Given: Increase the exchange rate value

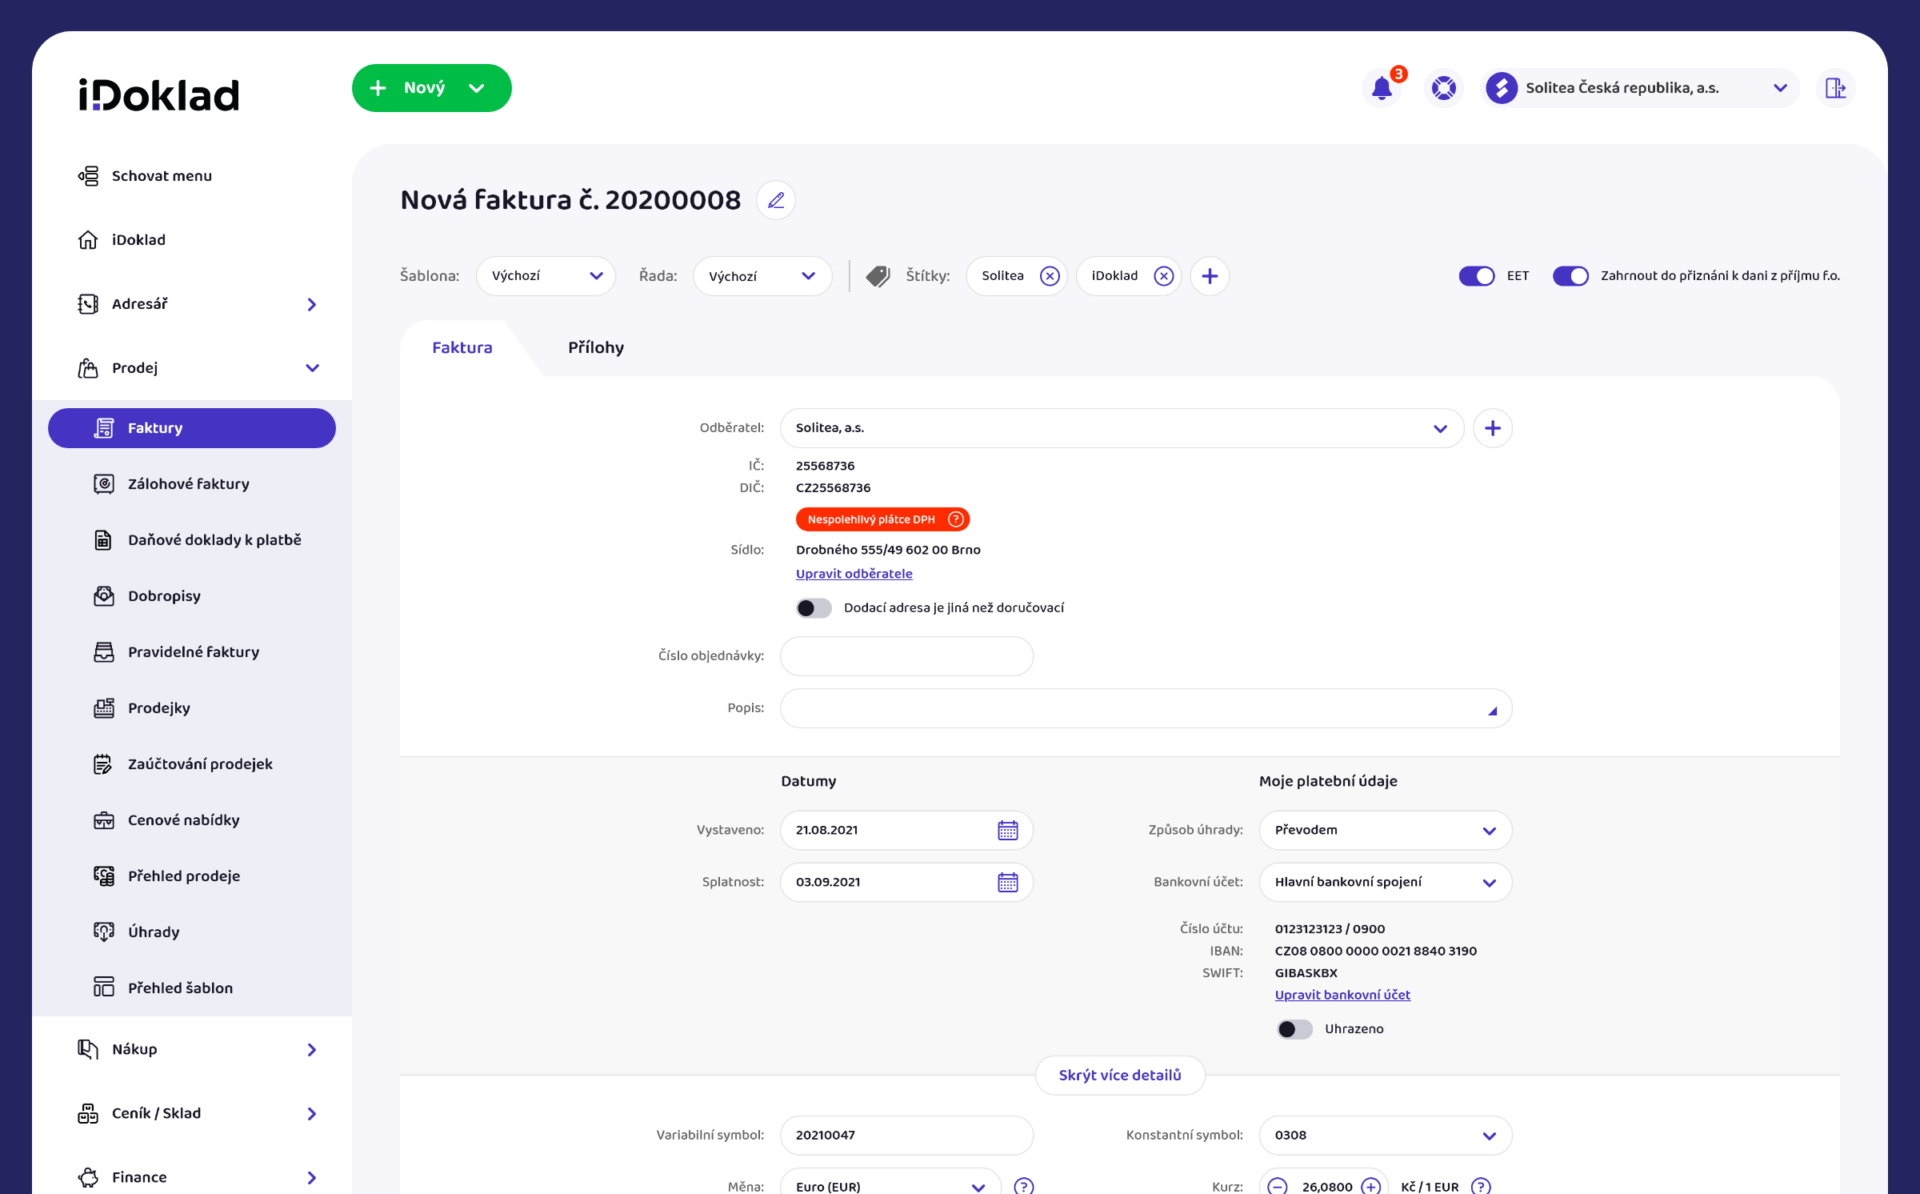Looking at the screenshot, I should (1370, 1186).
